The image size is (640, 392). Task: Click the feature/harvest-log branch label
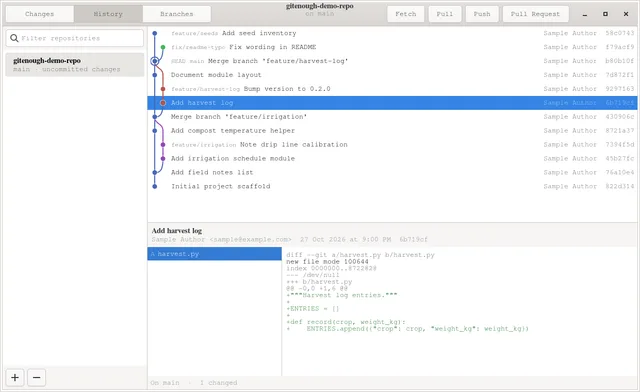click(x=205, y=89)
